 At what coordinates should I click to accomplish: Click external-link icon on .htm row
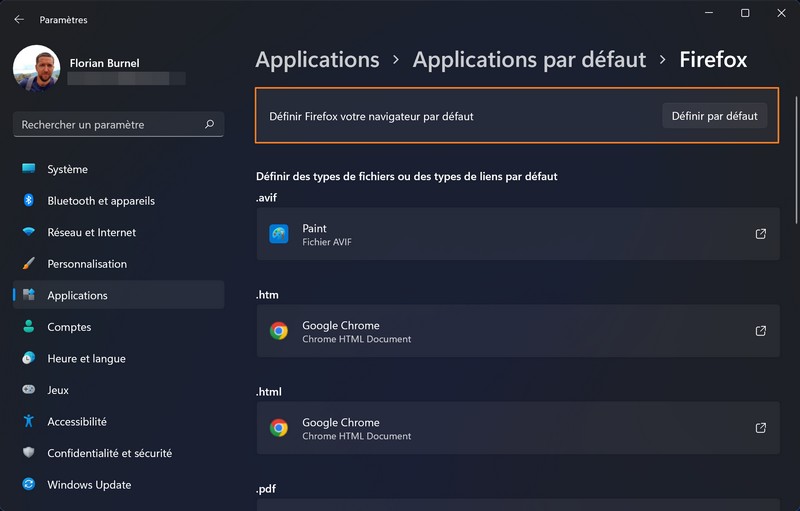pos(761,331)
